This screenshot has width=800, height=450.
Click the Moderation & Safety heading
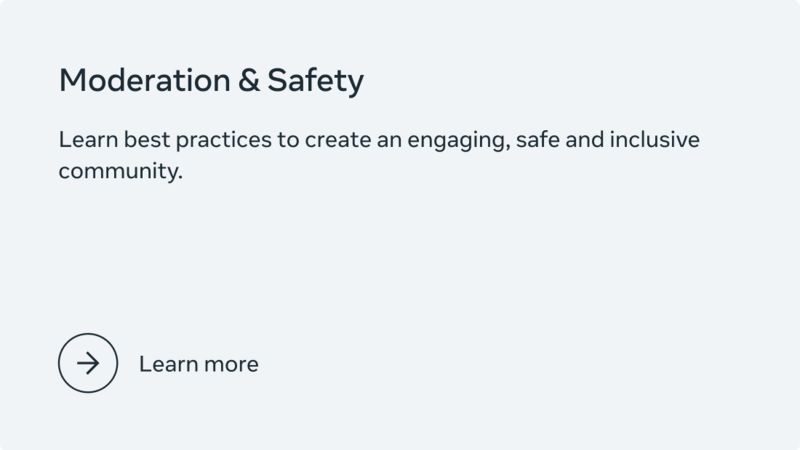click(211, 81)
